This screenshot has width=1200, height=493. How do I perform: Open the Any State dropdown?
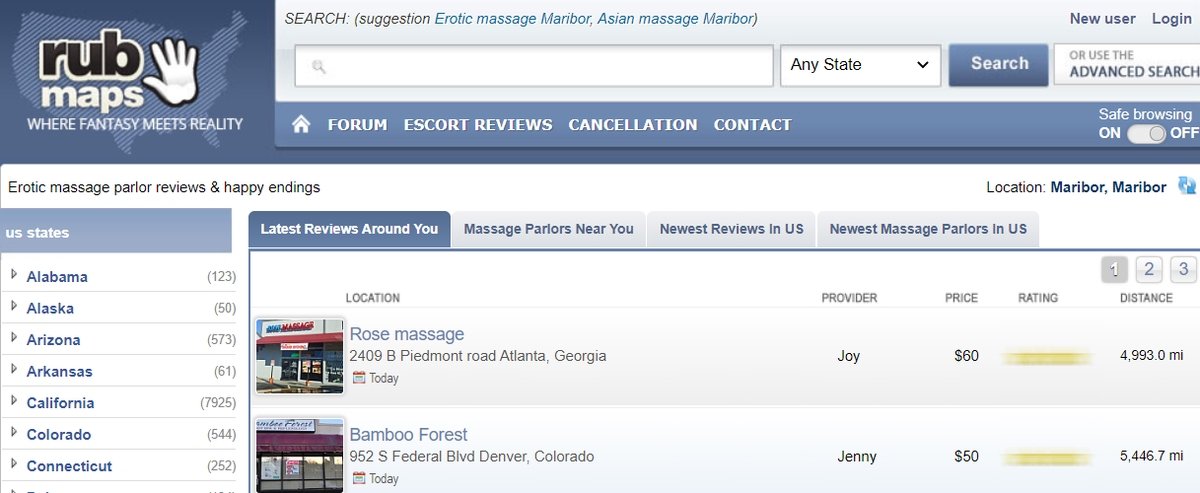860,65
